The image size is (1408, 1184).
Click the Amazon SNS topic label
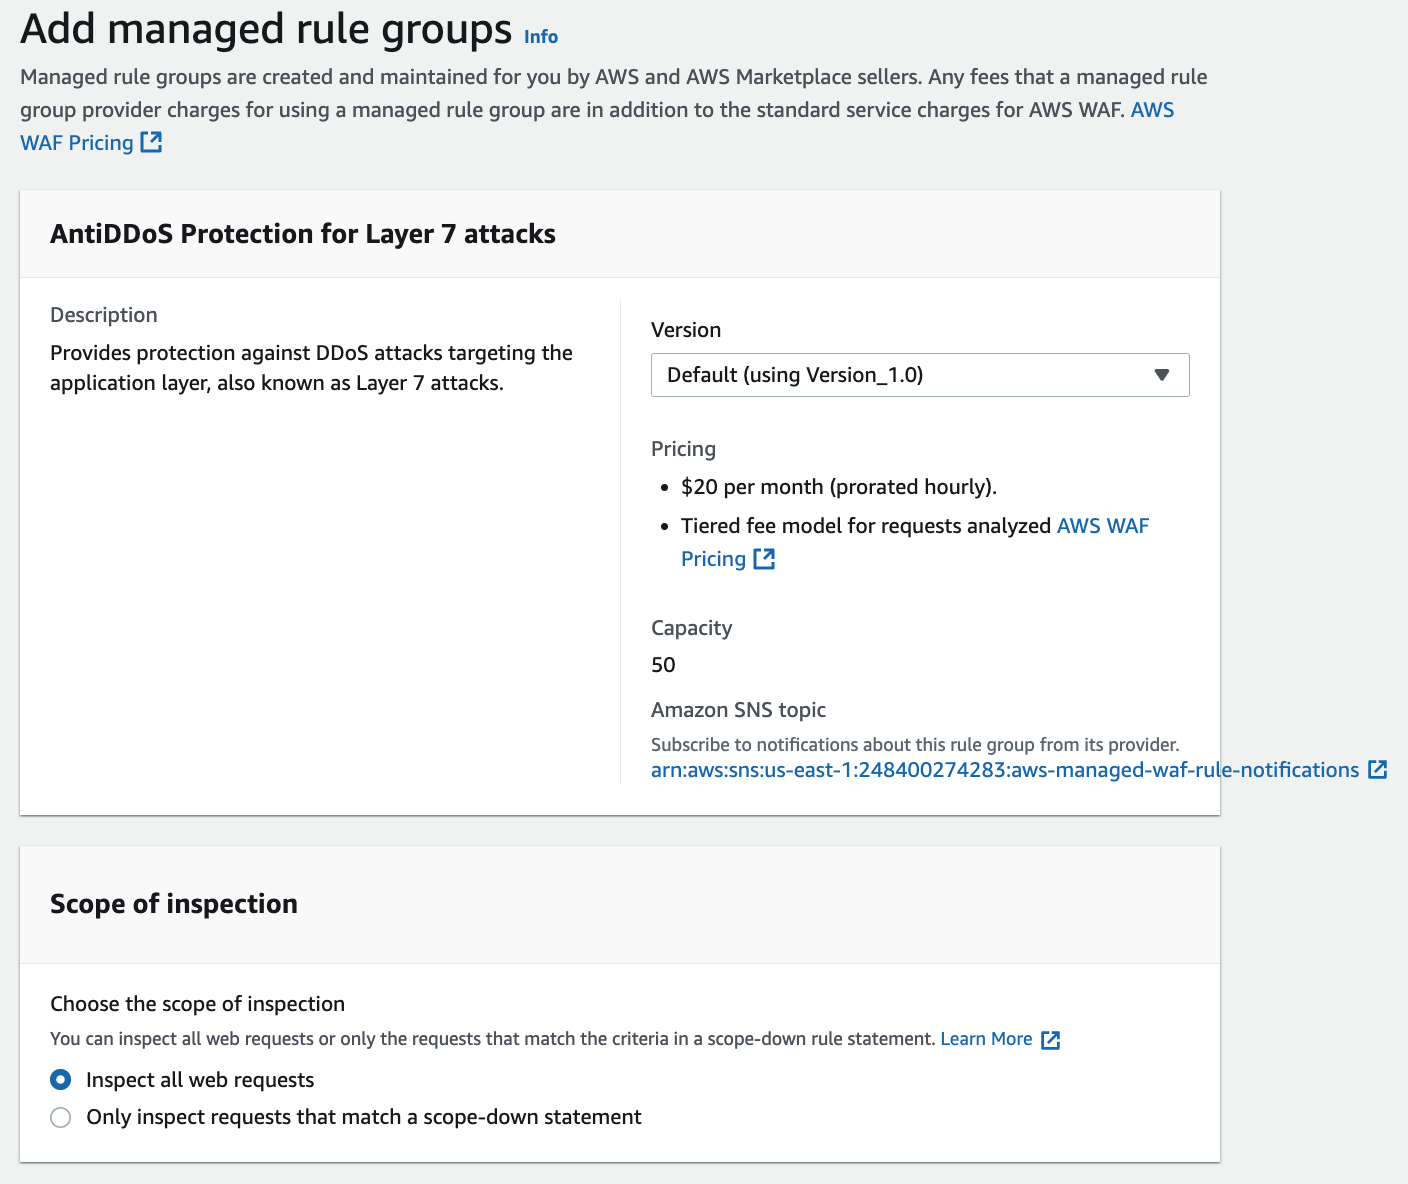point(738,710)
